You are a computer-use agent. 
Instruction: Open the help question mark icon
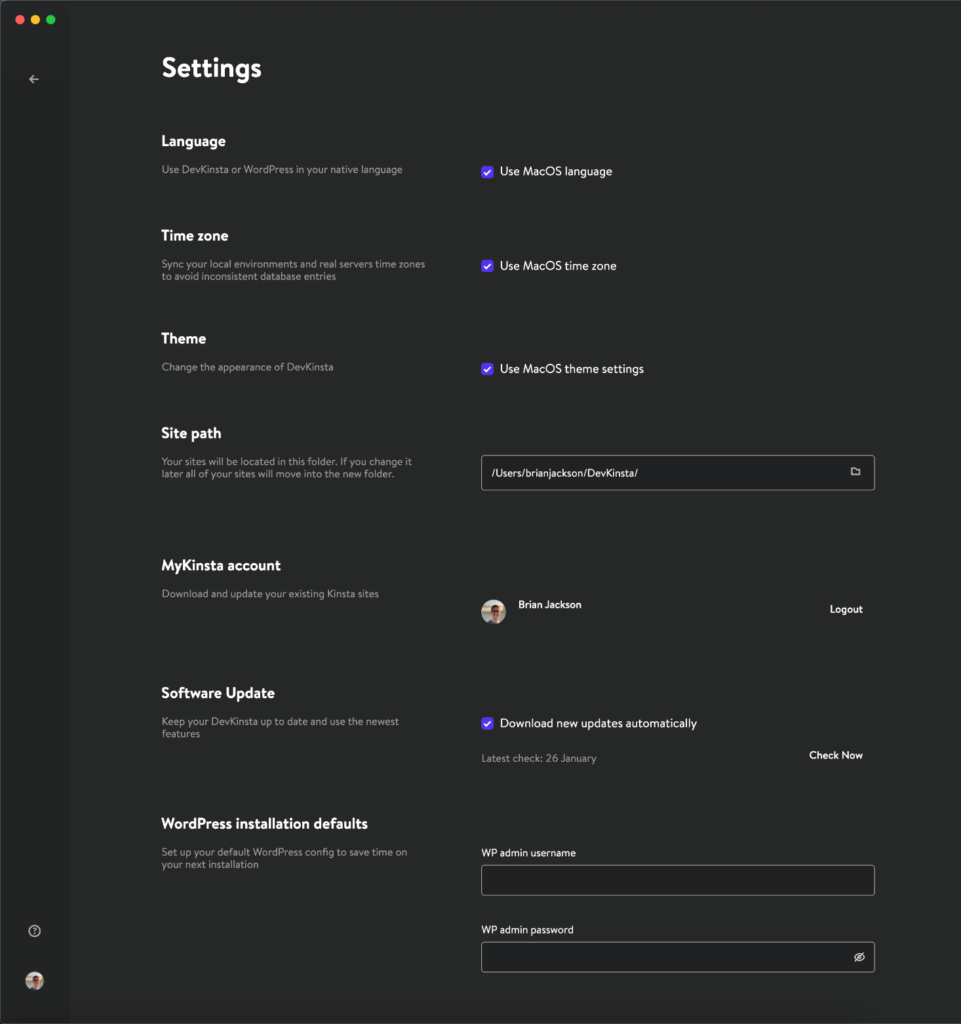34,931
